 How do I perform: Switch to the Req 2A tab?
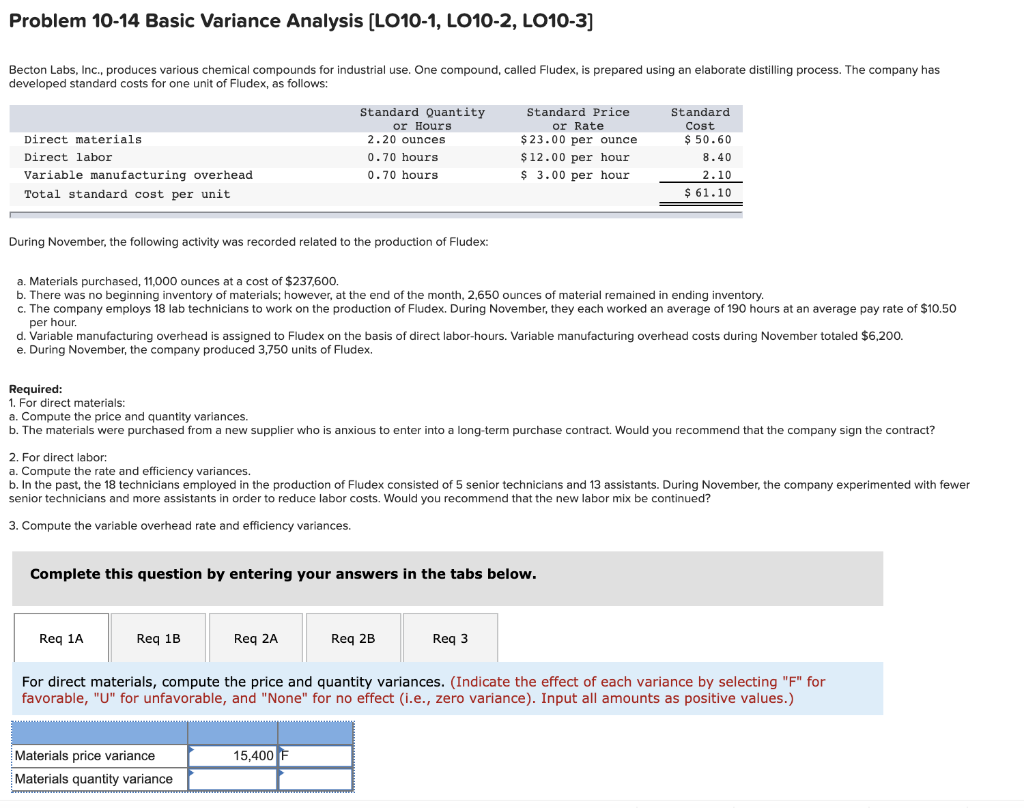coord(255,637)
